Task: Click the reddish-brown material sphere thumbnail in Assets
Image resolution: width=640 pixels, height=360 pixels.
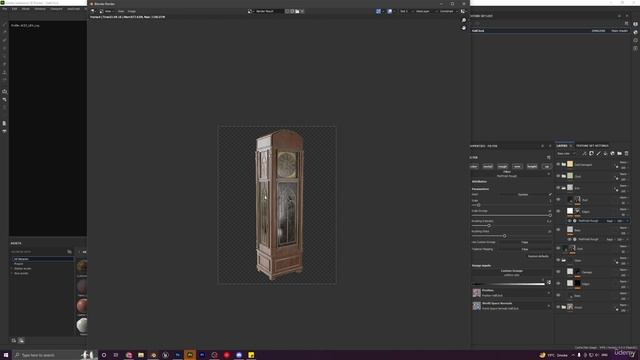Action: click(x=82, y=305)
